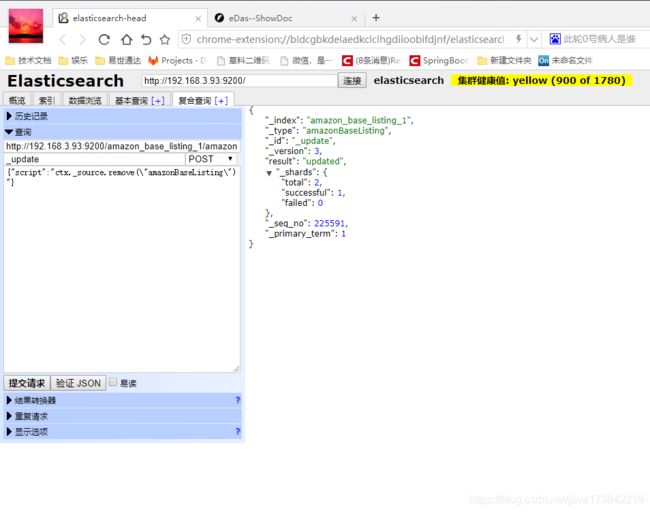The image size is (650, 512).
Task: Click help icon beside 显示选项
Action: 237,432
